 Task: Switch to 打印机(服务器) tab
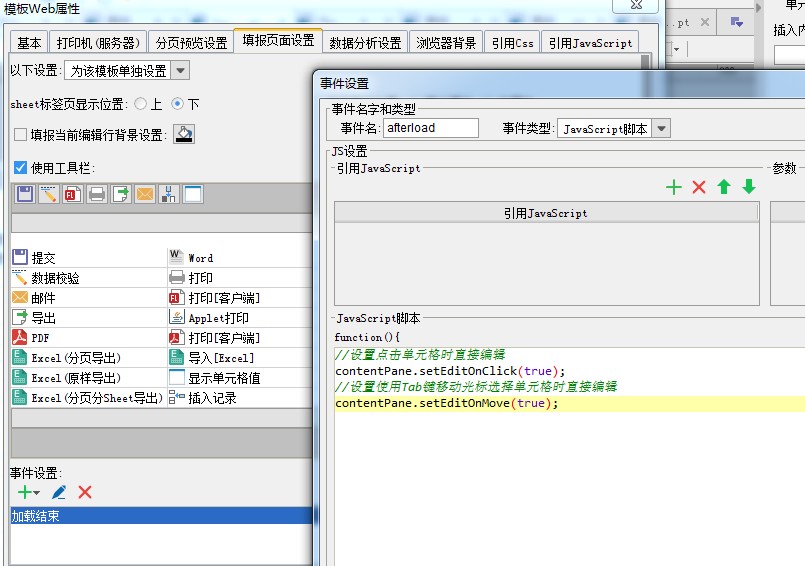(x=98, y=43)
